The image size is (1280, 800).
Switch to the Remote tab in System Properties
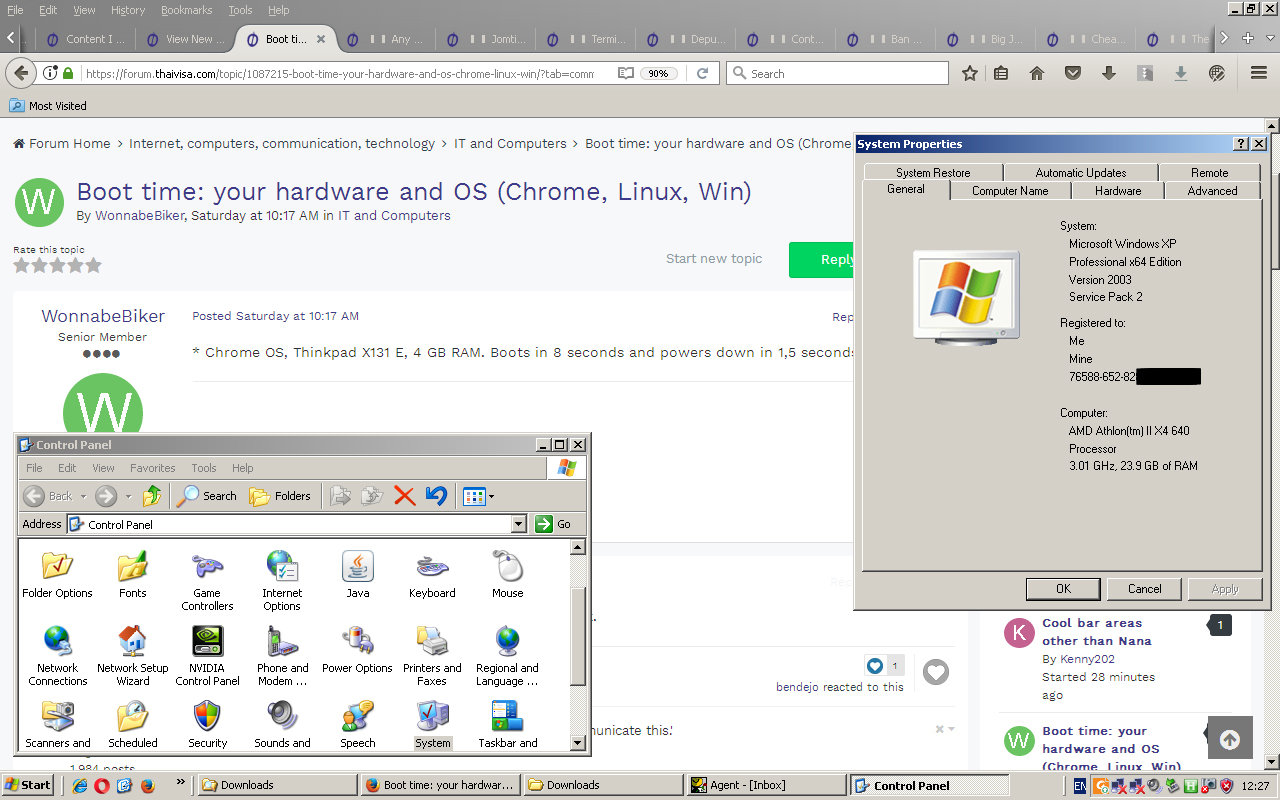[1209, 172]
